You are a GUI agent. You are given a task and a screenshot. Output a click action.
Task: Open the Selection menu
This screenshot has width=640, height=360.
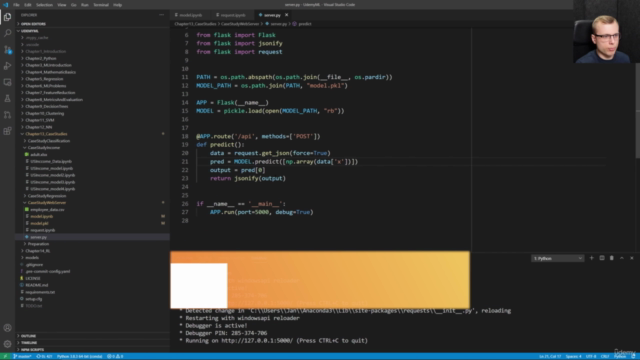[44, 5]
